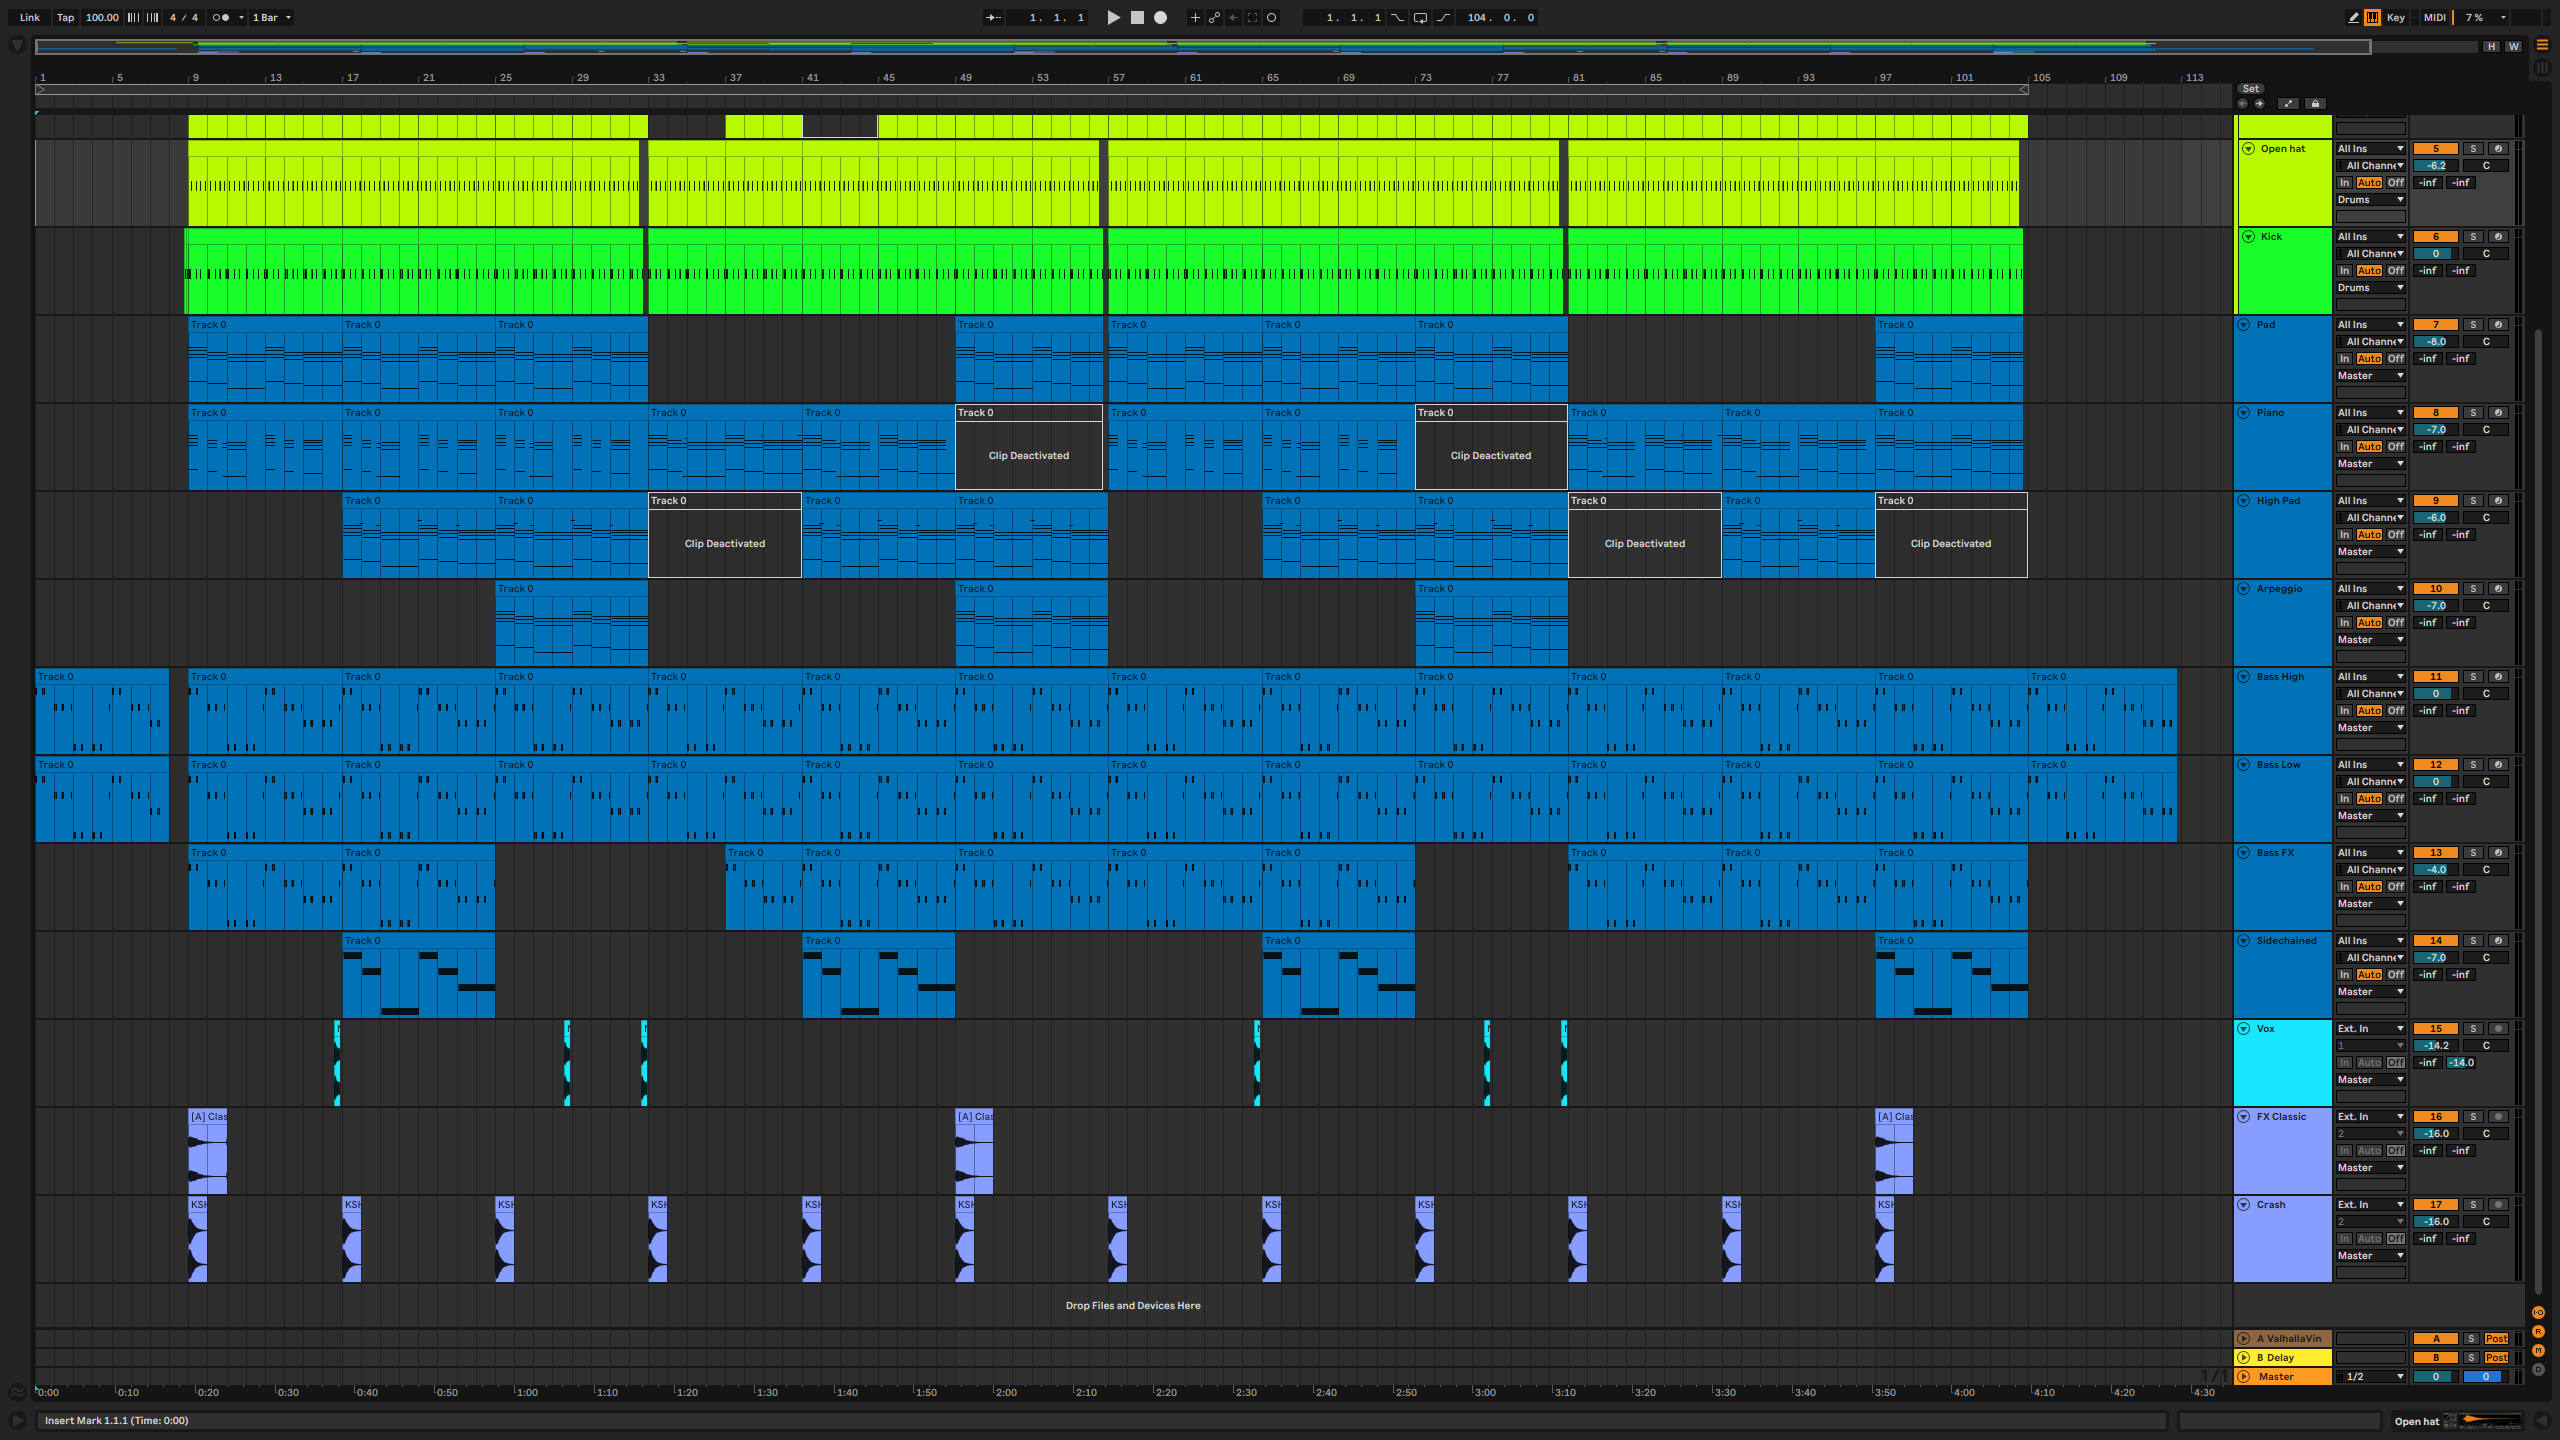Toggle the computer MIDI keyboard icon
Image resolution: width=2560 pixels, height=1440 pixels.
[2372, 17]
